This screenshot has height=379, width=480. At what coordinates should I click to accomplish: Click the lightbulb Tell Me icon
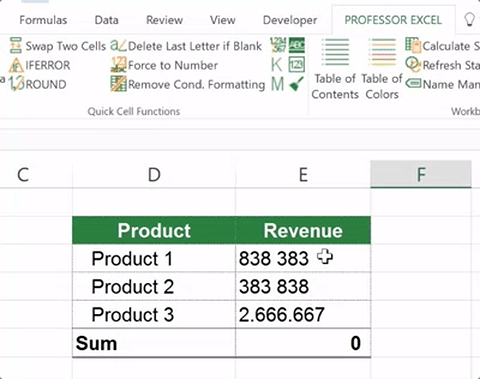tap(469, 19)
